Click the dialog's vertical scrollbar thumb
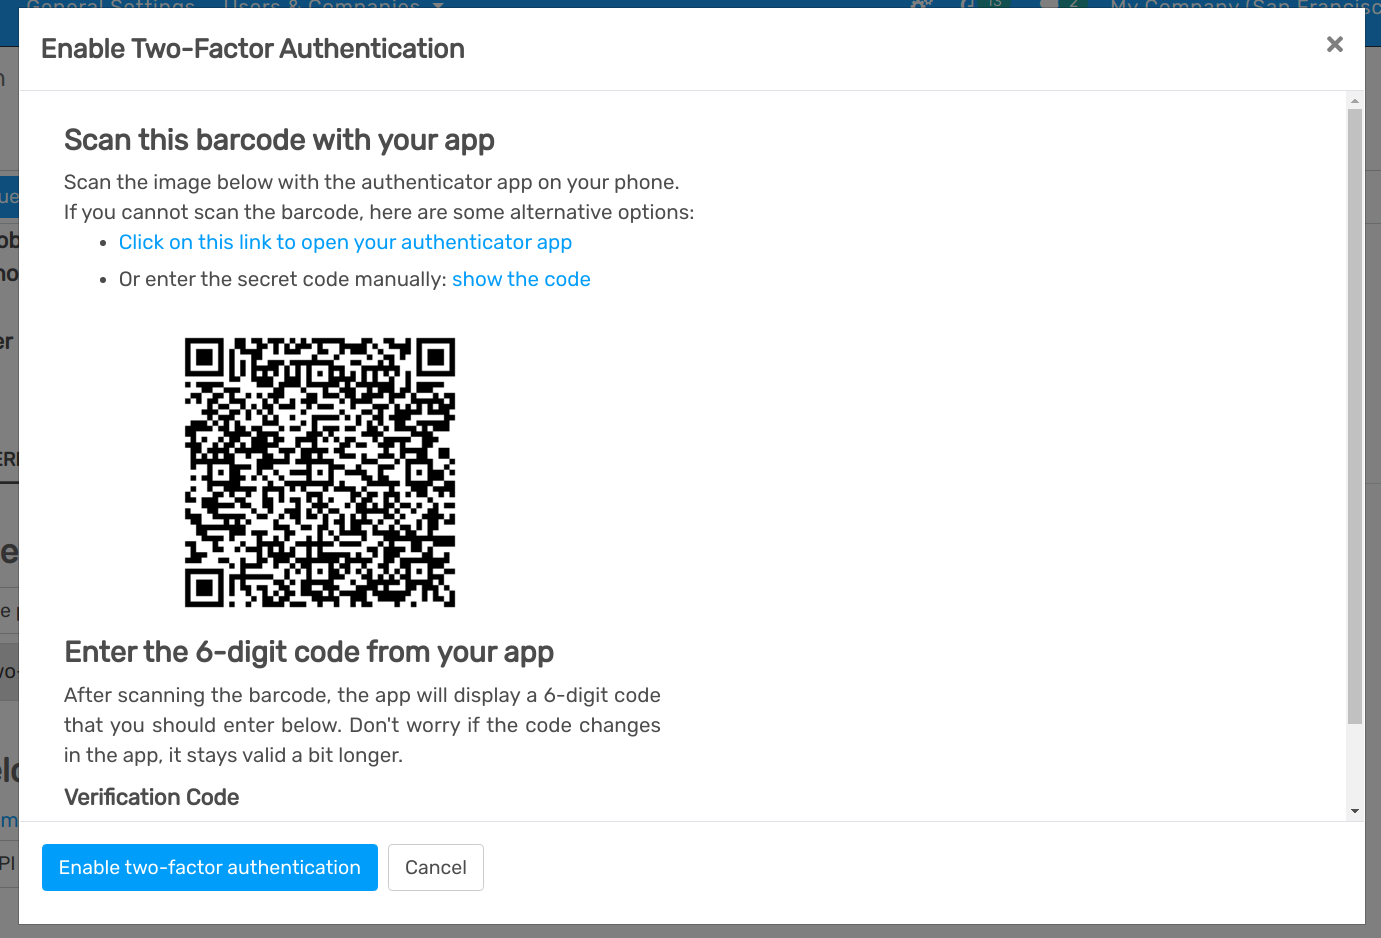 pos(1355,400)
